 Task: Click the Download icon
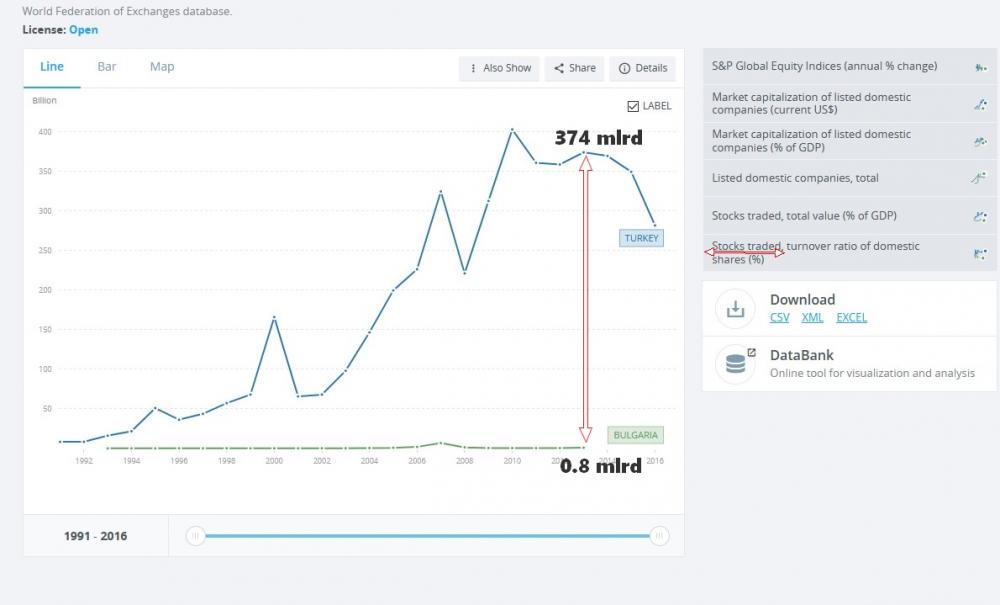tap(735, 309)
